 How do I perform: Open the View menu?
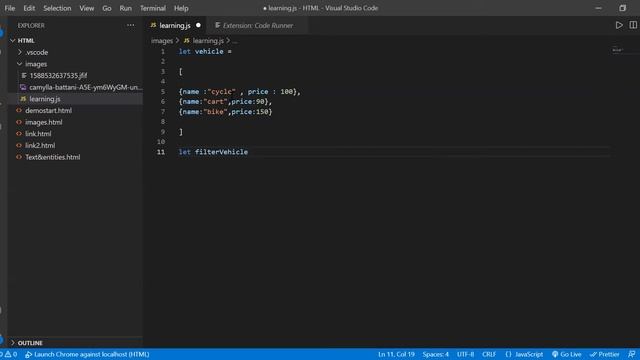click(87, 8)
